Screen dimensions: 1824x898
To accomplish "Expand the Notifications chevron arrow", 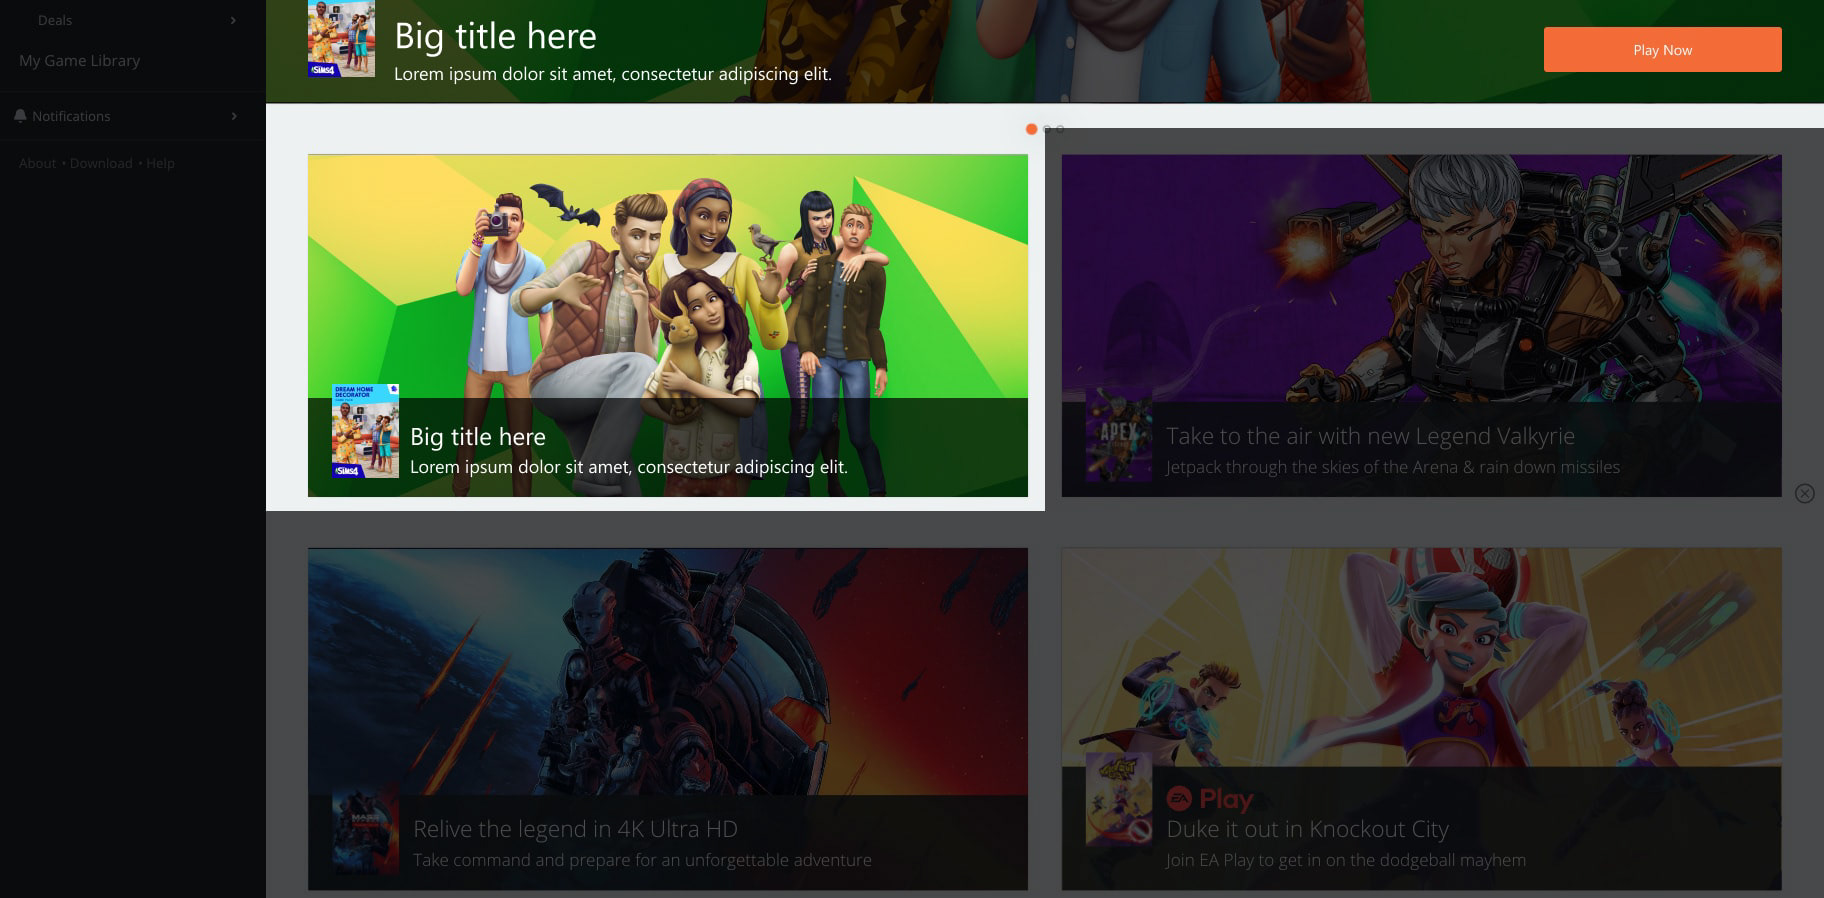I will point(234,116).
